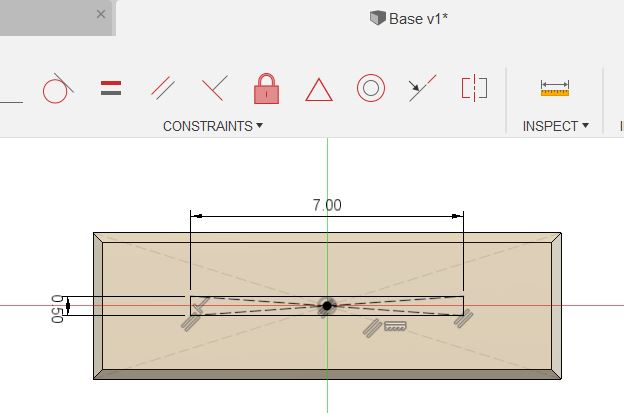Select the Symmetry constraint tool
This screenshot has height=413, width=624.
[474, 88]
